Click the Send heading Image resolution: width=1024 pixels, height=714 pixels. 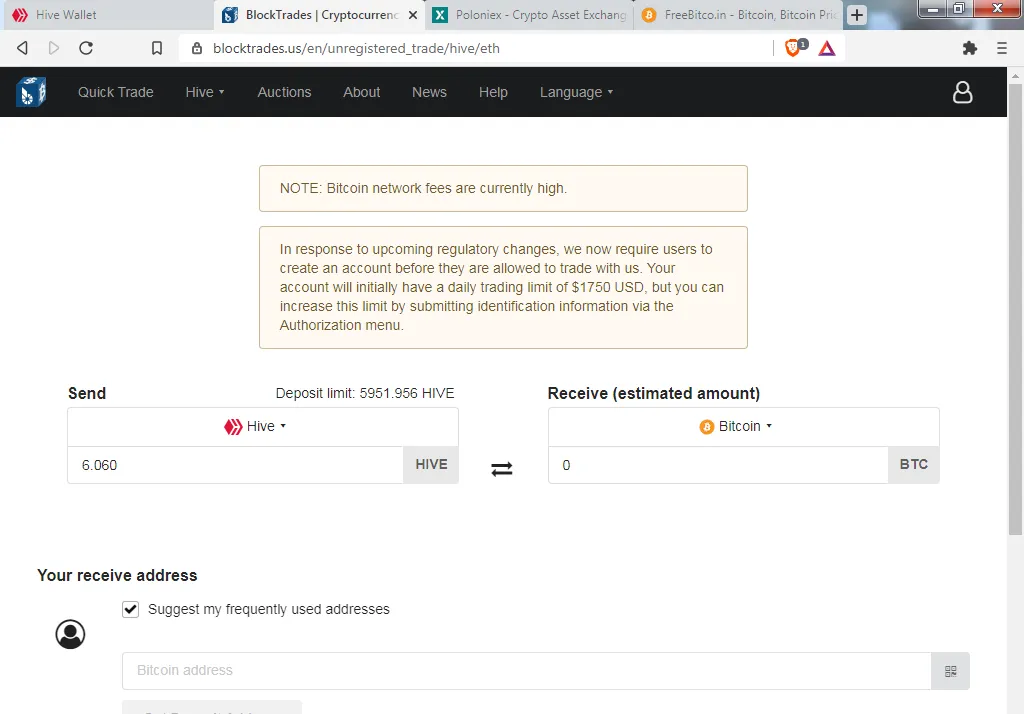[x=87, y=393]
